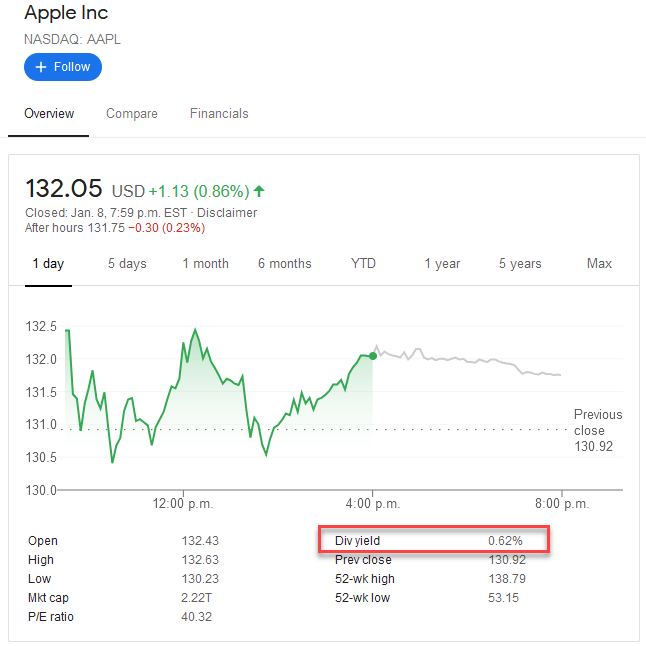Click the P/E ratio label
The width and height of the screenshot is (646, 646).
click(51, 617)
